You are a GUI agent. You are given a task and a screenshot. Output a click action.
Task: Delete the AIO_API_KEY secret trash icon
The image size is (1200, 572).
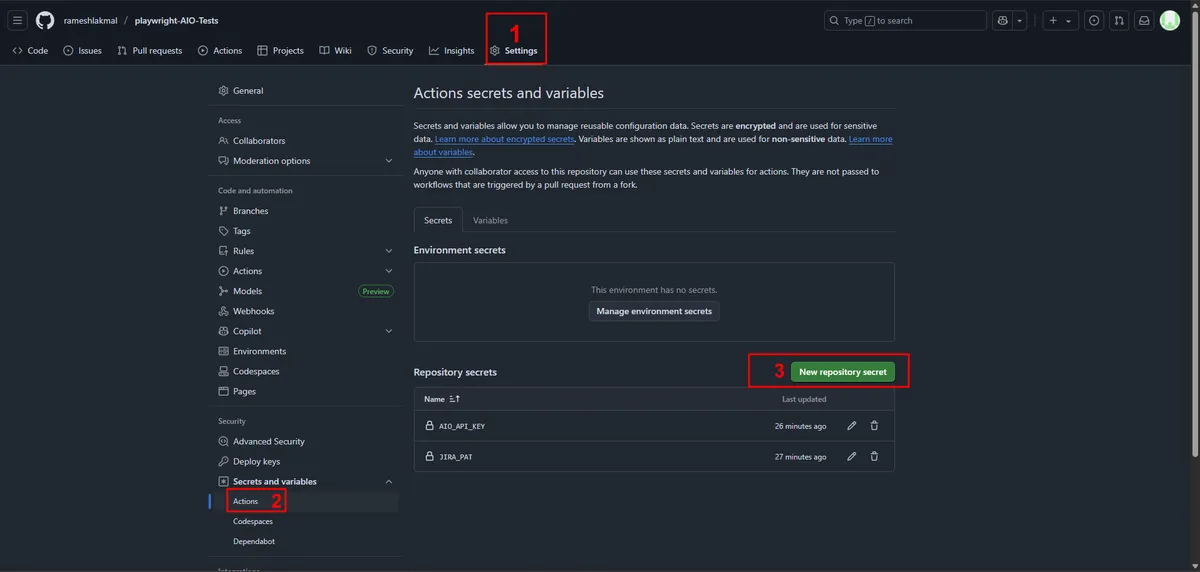pyautogui.click(x=874, y=426)
